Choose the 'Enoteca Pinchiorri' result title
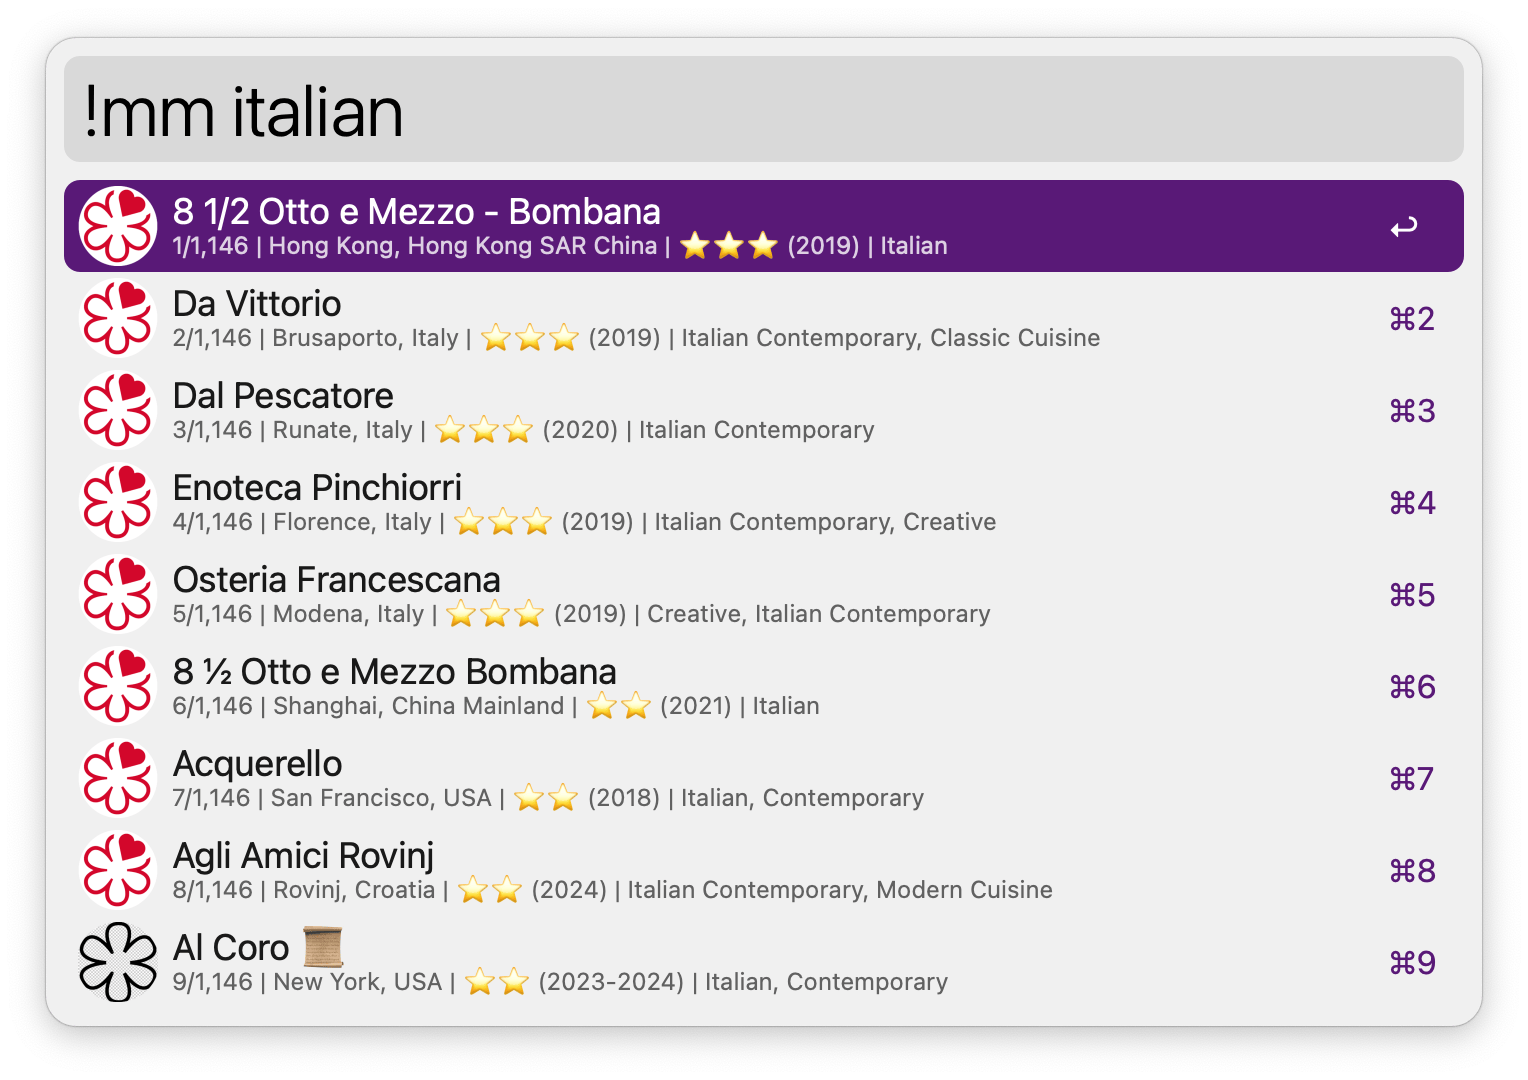Image resolution: width=1528 pixels, height=1080 pixels. (x=317, y=488)
